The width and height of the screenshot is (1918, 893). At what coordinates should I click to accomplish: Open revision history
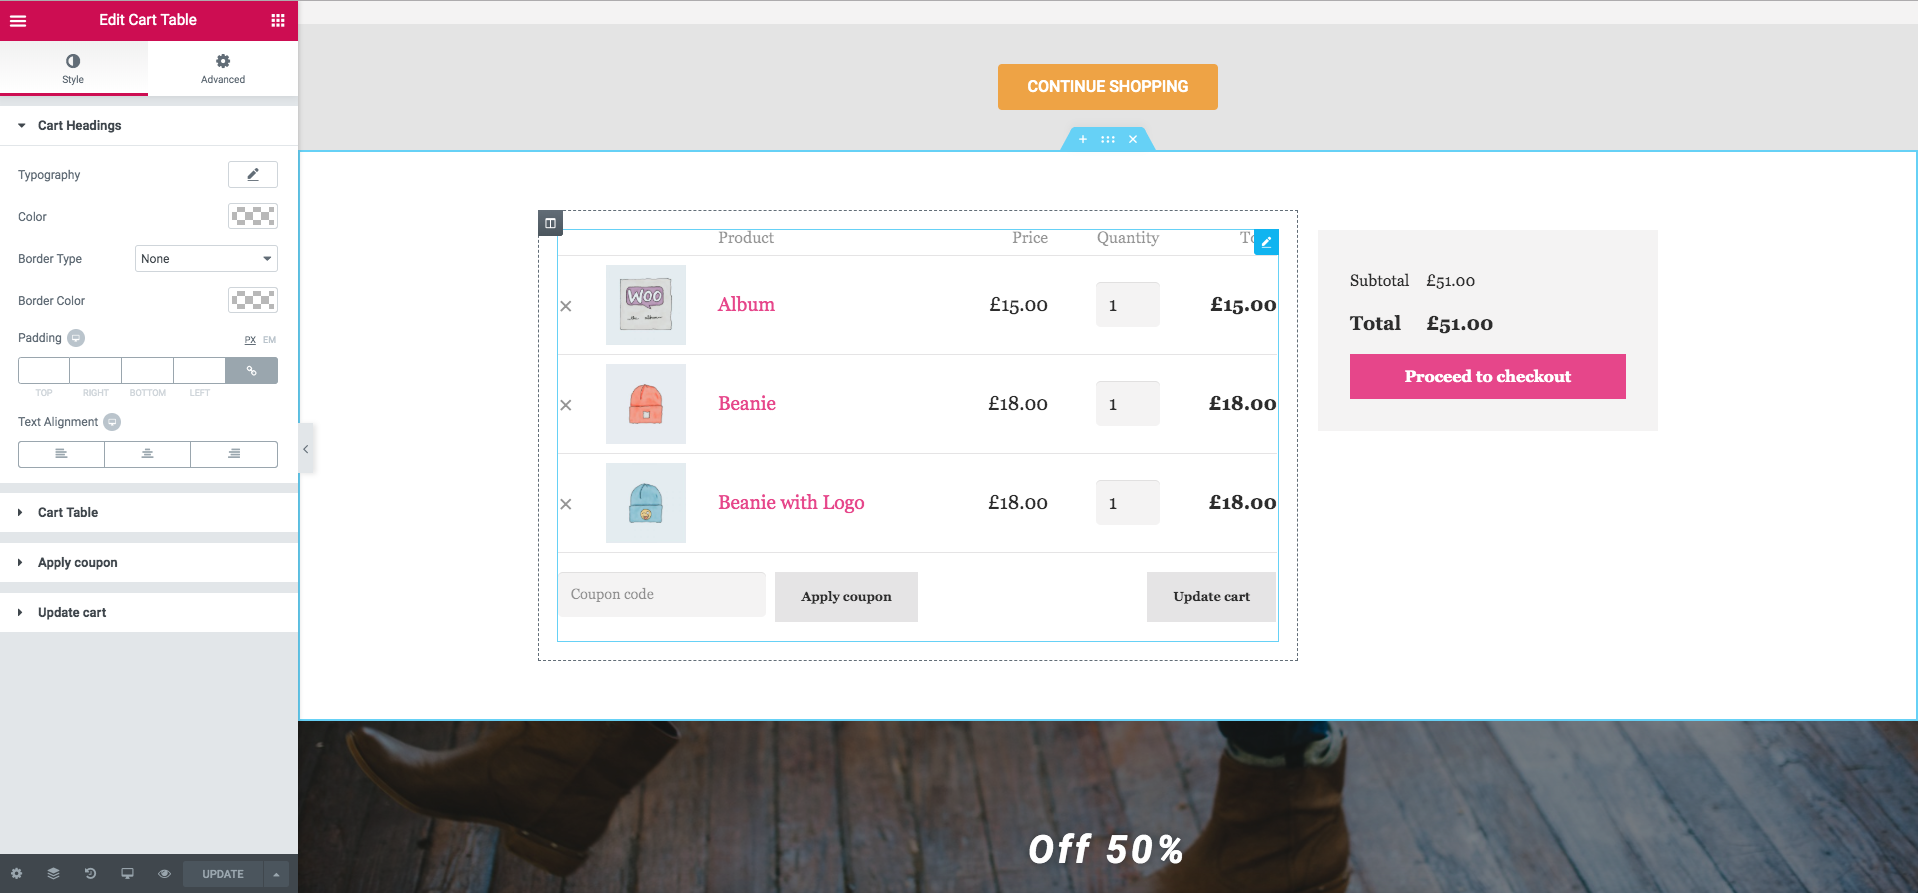pos(90,874)
